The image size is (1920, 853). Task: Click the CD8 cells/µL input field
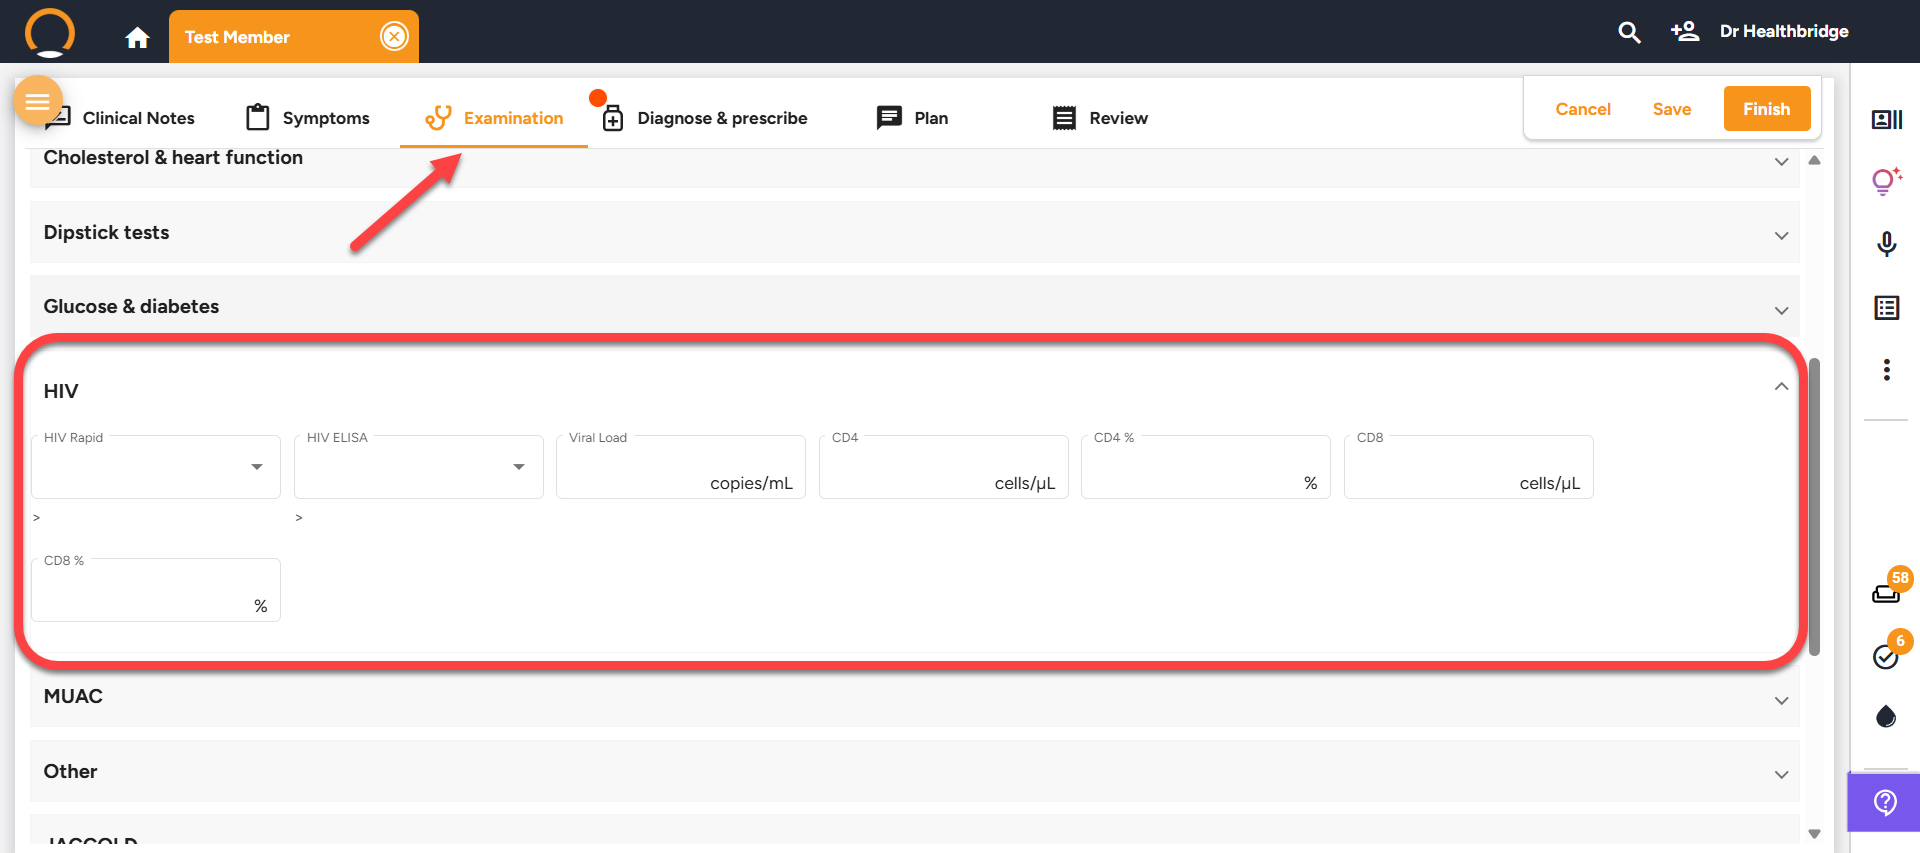[1469, 467]
